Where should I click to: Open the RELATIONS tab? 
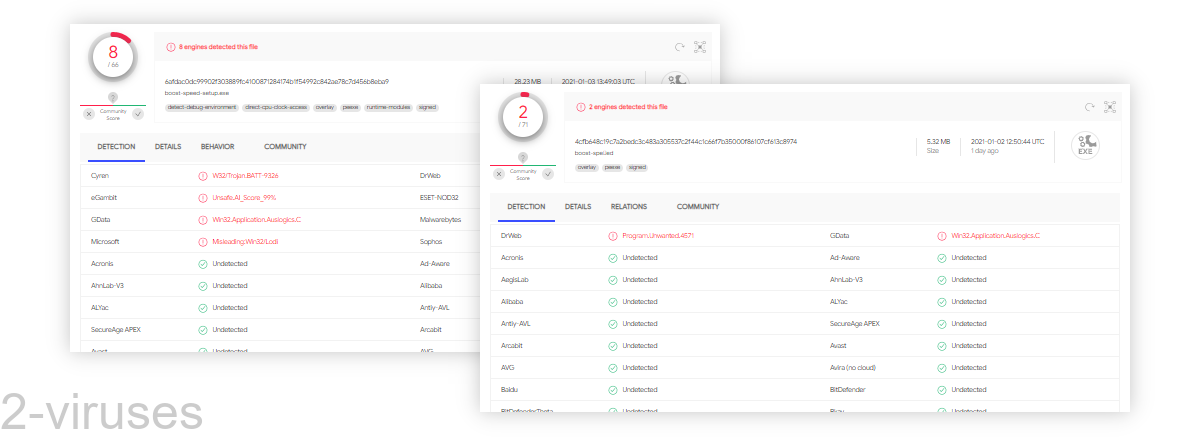[x=629, y=206]
